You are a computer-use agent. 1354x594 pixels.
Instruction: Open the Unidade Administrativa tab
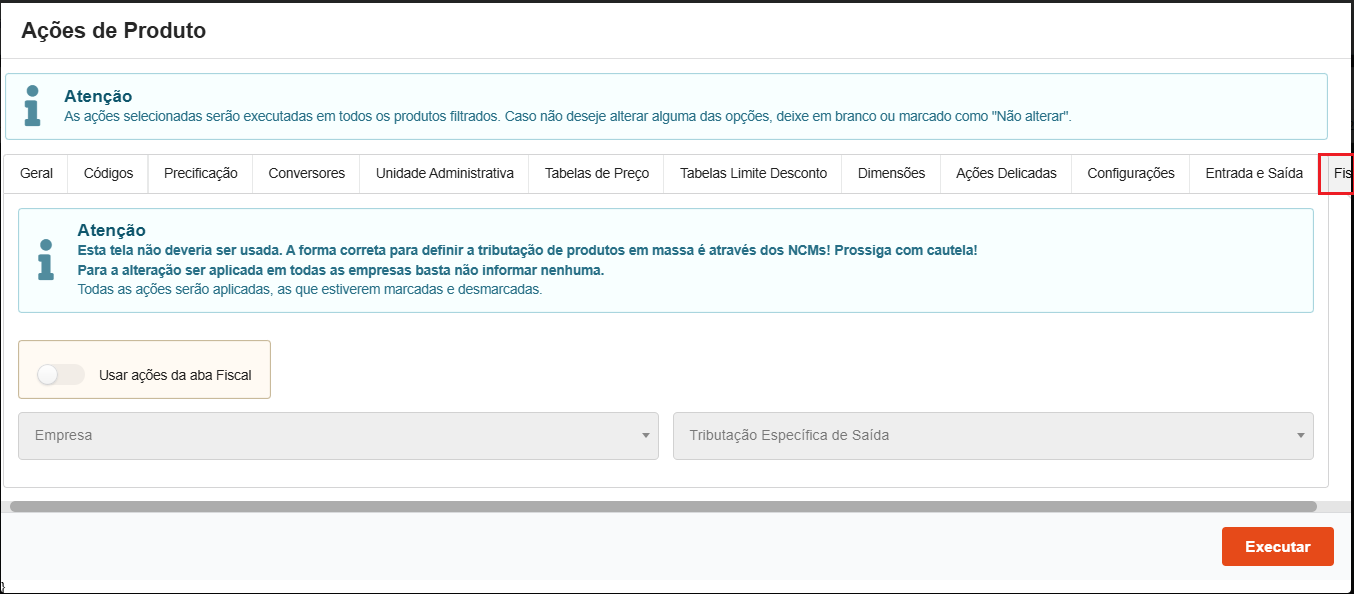point(444,173)
